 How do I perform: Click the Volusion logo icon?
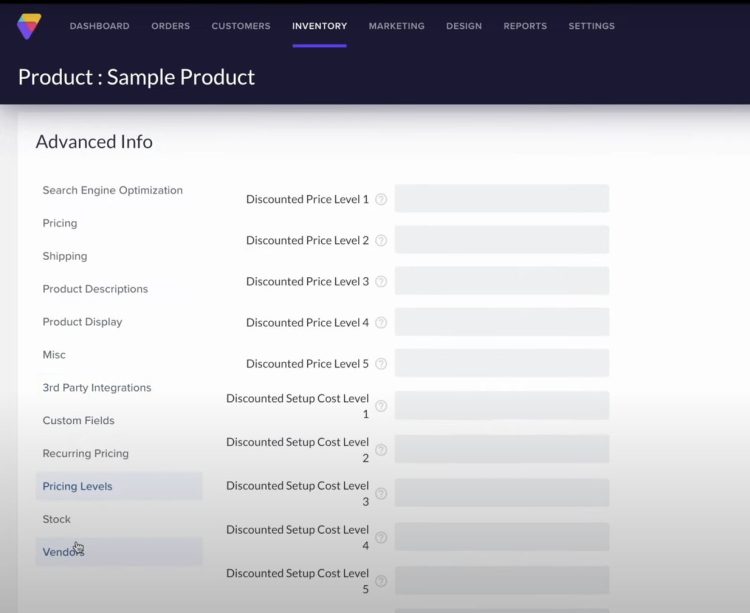point(29,26)
